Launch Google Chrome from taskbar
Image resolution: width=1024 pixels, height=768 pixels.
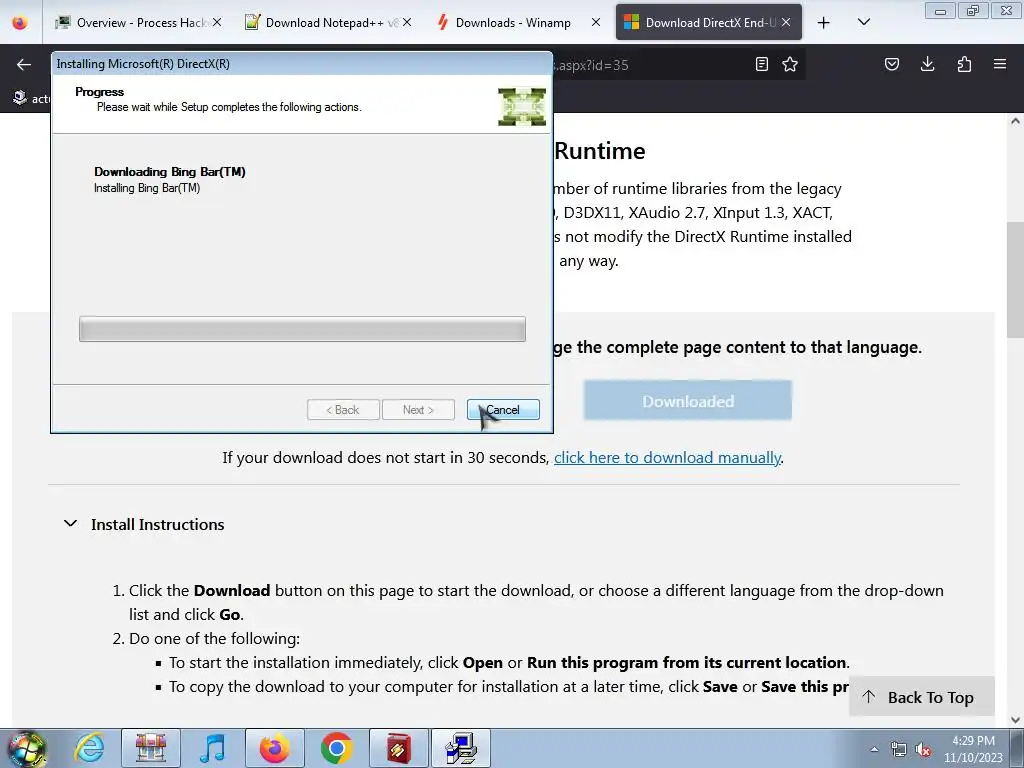[336, 748]
